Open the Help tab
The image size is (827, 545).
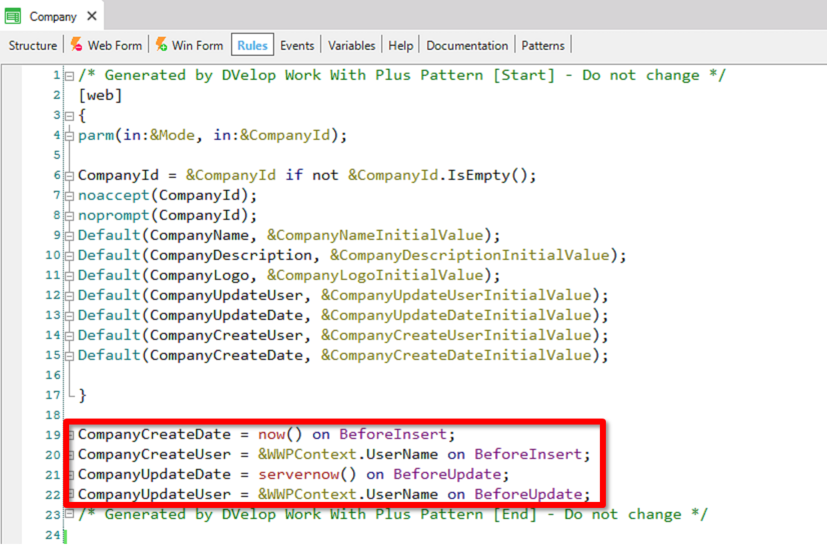click(x=401, y=45)
